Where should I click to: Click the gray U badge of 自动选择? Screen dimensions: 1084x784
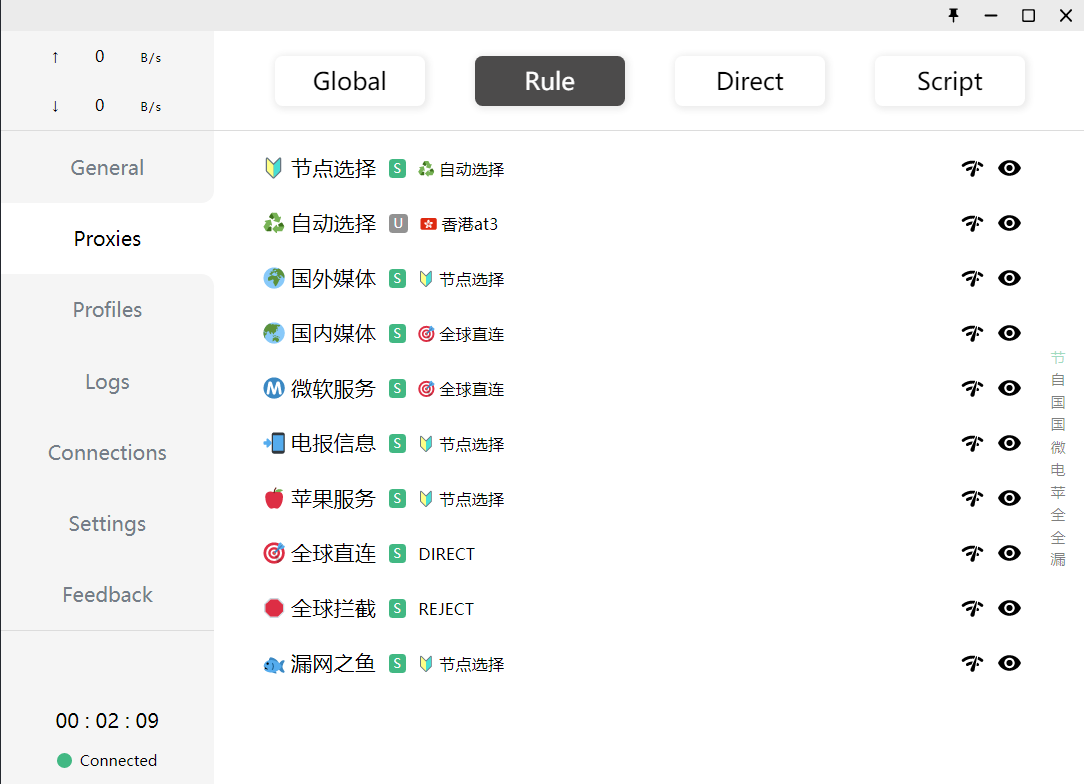pos(398,223)
